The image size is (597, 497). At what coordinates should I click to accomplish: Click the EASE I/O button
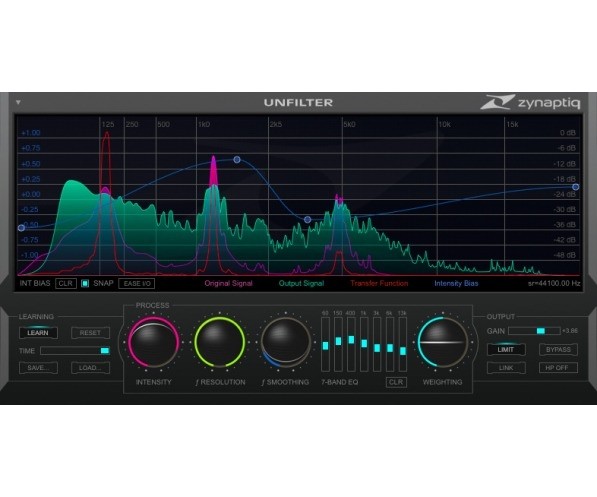point(137,284)
